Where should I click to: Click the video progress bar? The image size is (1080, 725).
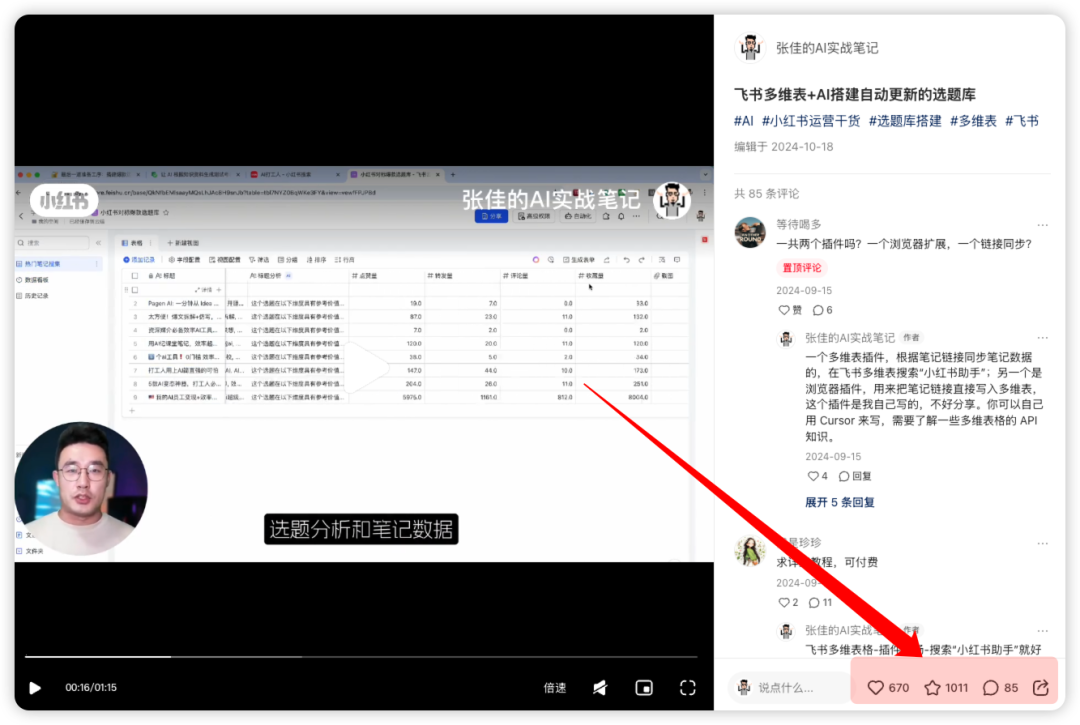coord(362,656)
